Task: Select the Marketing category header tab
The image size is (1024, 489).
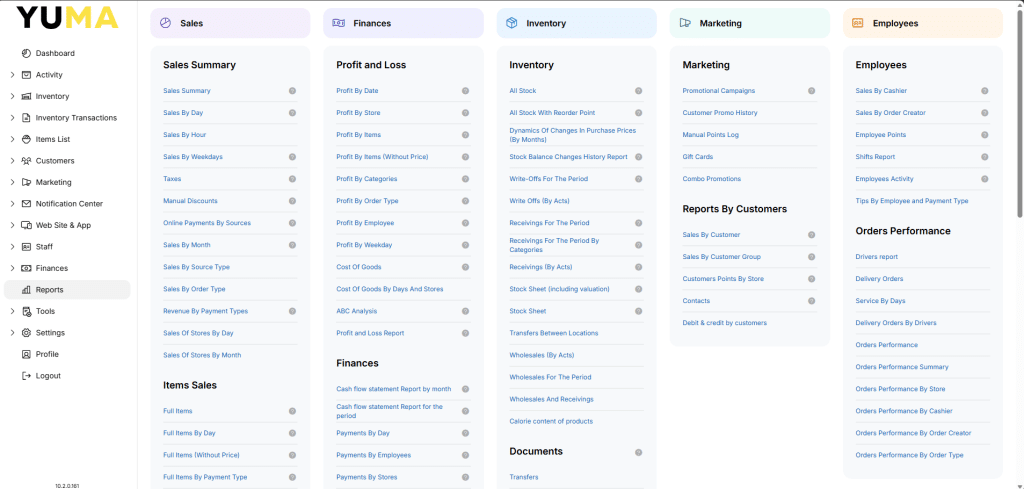Action: [x=750, y=23]
